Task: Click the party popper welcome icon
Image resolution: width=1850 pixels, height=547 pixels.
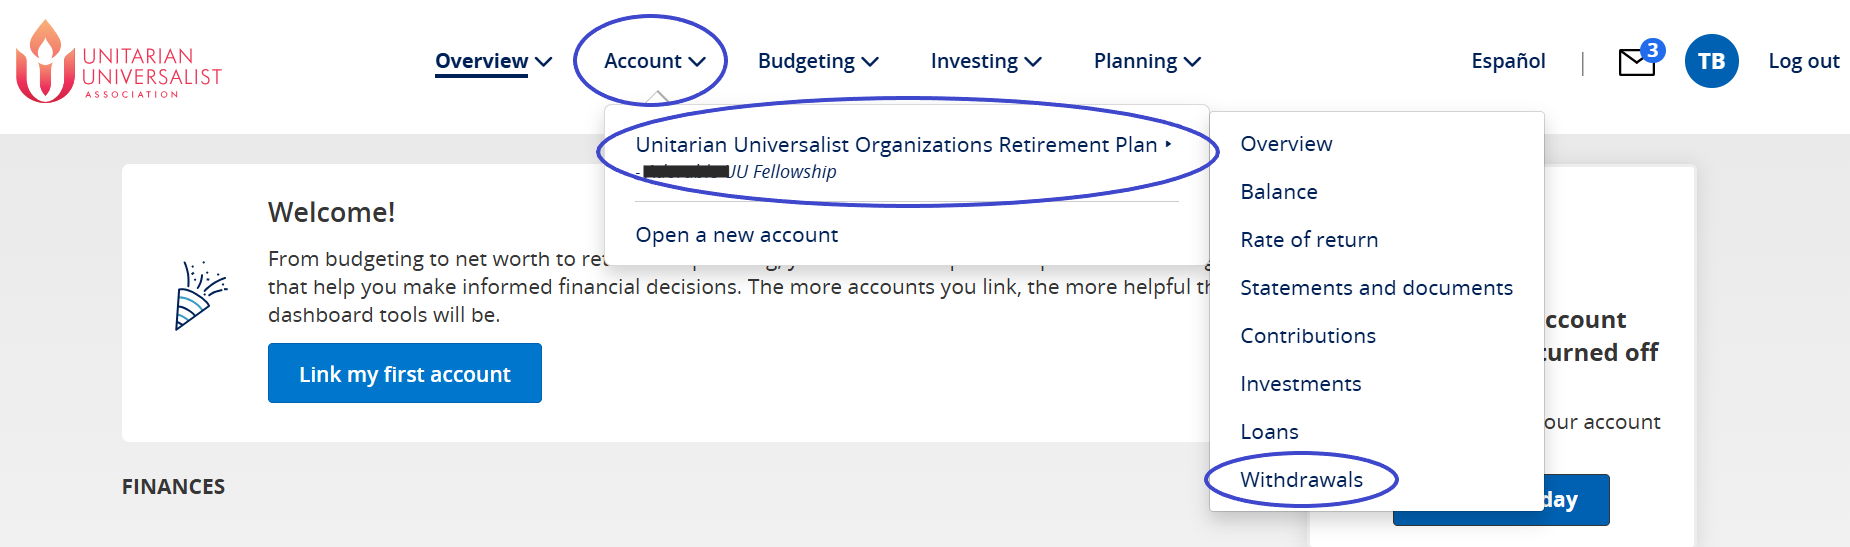Action: [200, 295]
